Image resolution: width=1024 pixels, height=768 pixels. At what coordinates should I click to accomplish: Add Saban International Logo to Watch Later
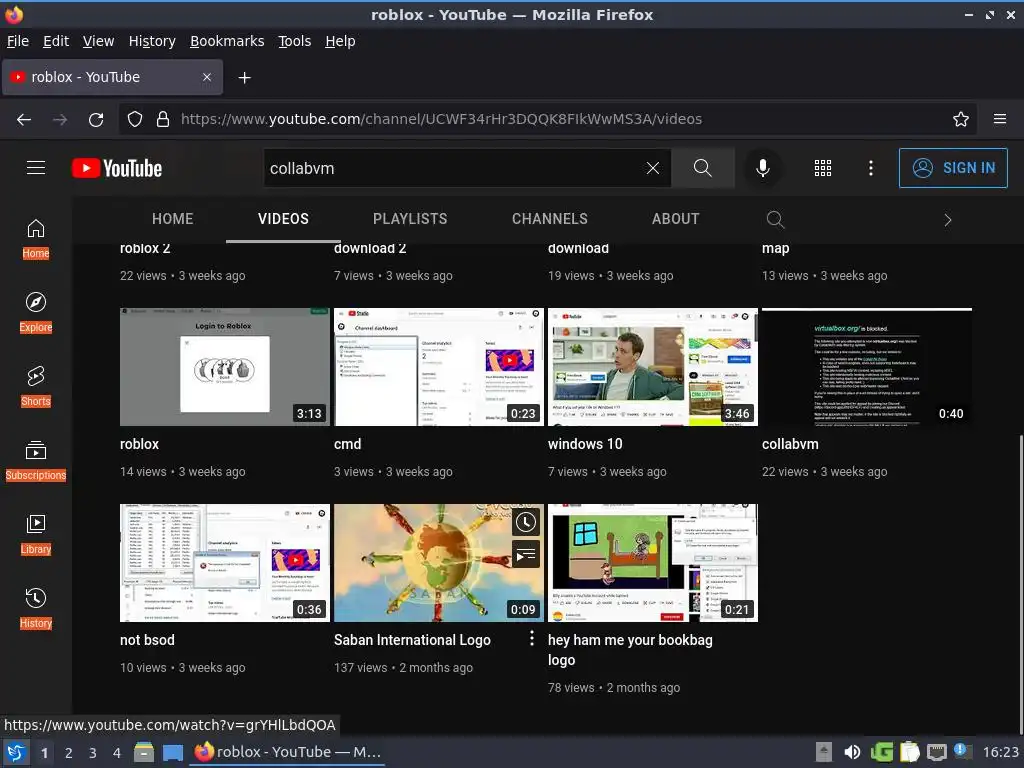(x=526, y=522)
